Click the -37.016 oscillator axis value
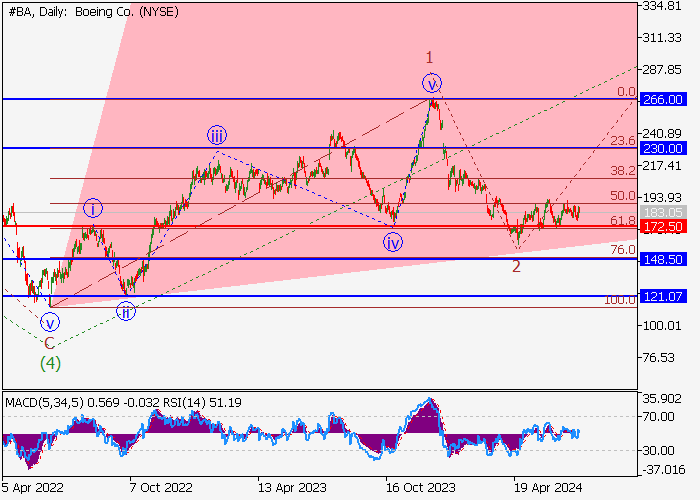 [x=663, y=470]
